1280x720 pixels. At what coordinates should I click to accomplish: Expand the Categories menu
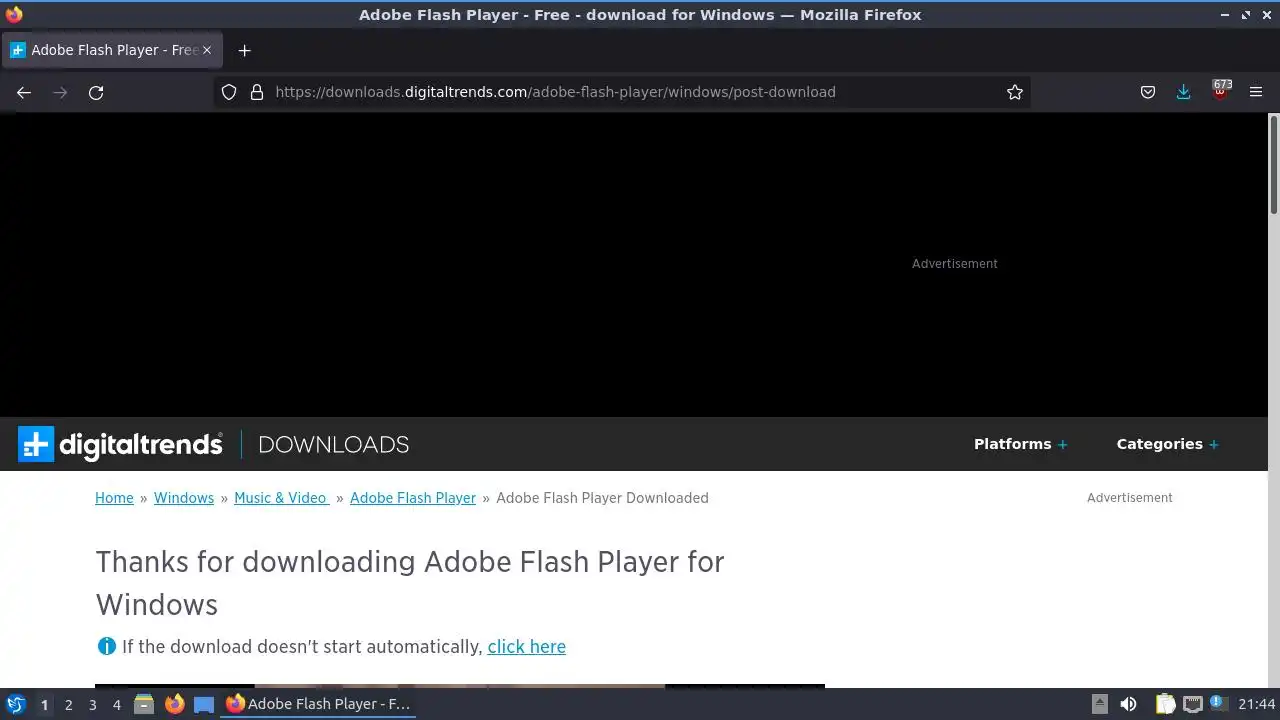click(1167, 444)
